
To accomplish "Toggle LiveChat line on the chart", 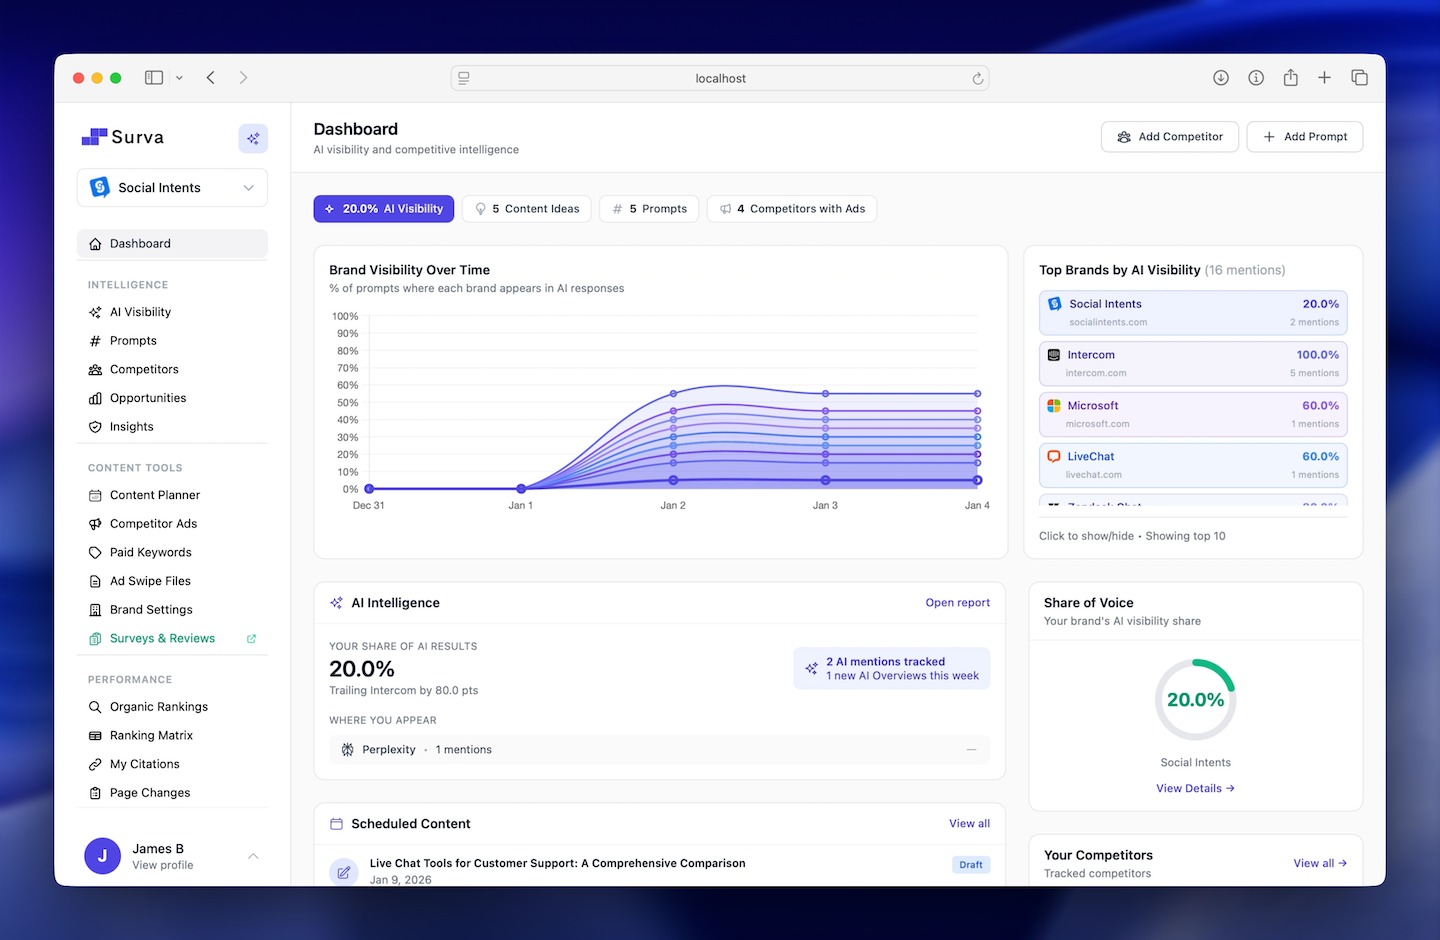I will point(1193,464).
